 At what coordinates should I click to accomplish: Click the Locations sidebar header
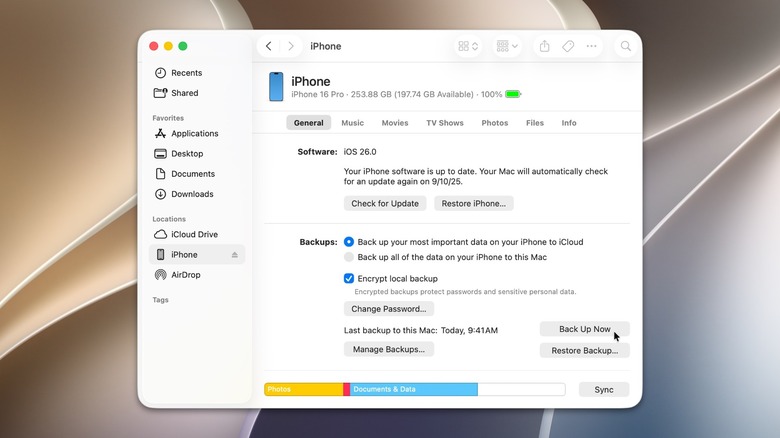(x=169, y=219)
